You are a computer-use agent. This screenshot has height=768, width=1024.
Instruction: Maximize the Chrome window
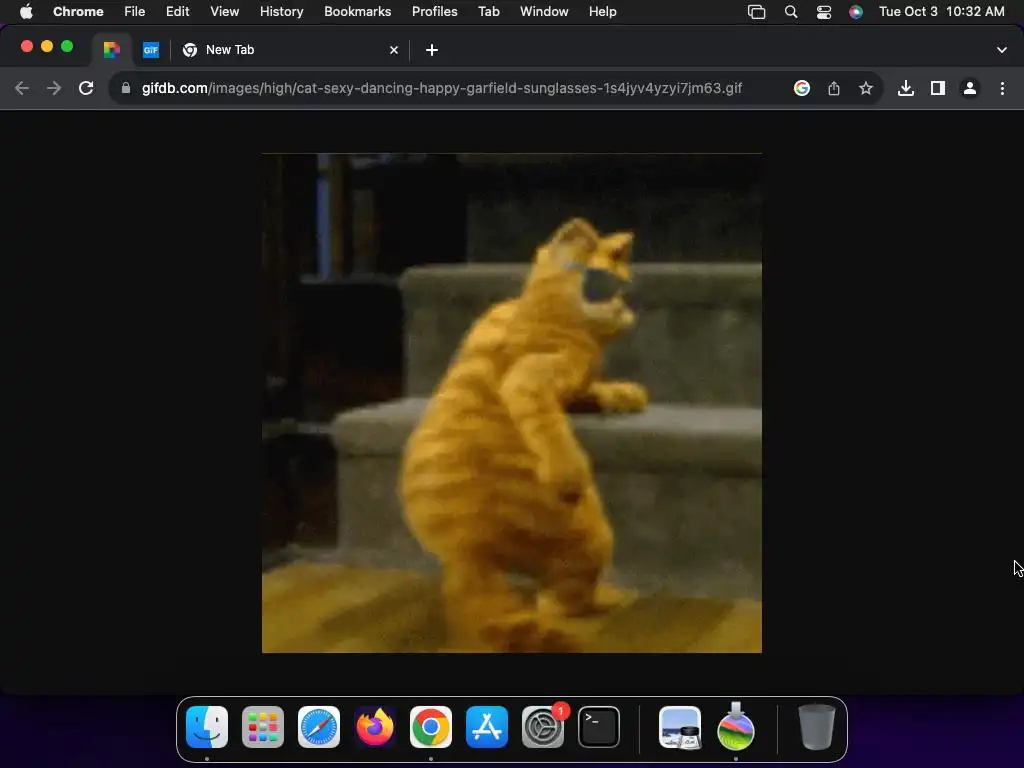(x=67, y=46)
